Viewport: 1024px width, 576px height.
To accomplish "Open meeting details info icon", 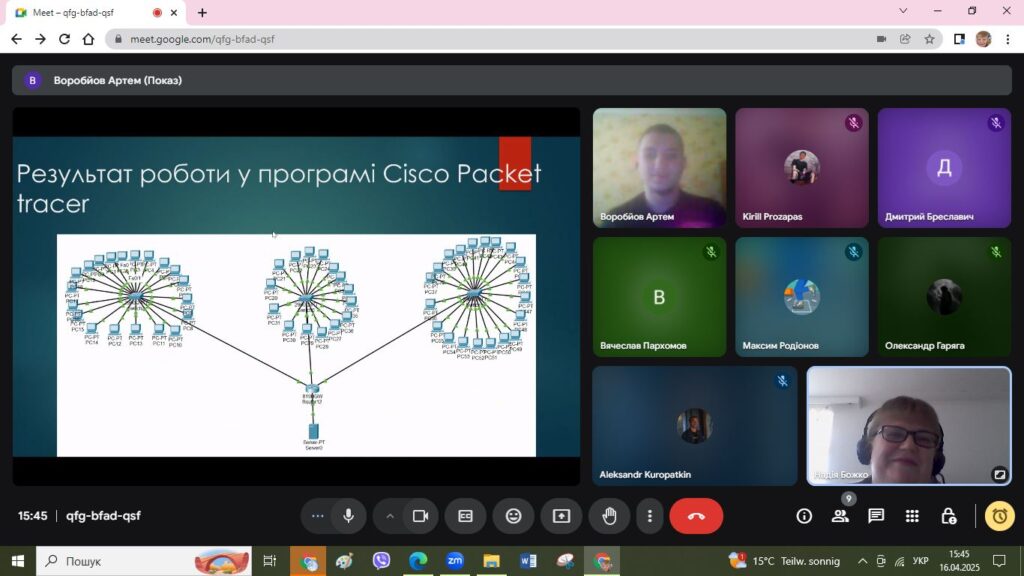I will click(x=804, y=516).
